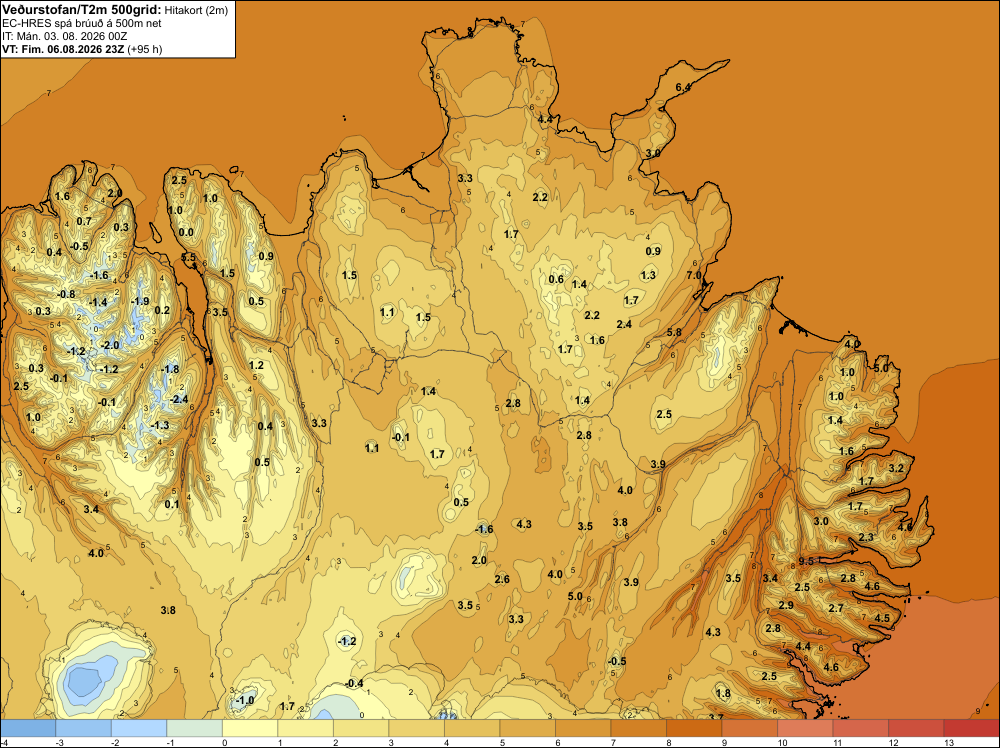Click the temperature value '2.7'

coord(836,608)
